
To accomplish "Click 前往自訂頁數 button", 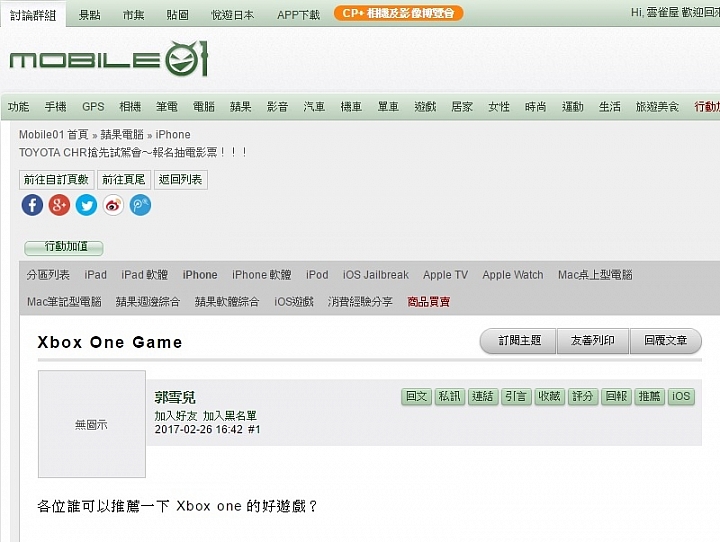I will [x=56, y=180].
